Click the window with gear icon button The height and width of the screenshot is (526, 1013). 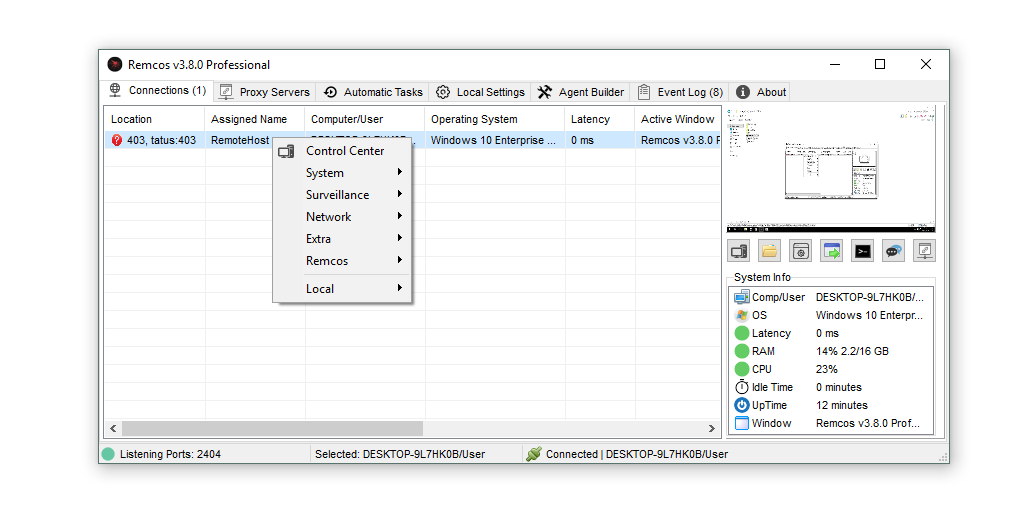coord(800,251)
